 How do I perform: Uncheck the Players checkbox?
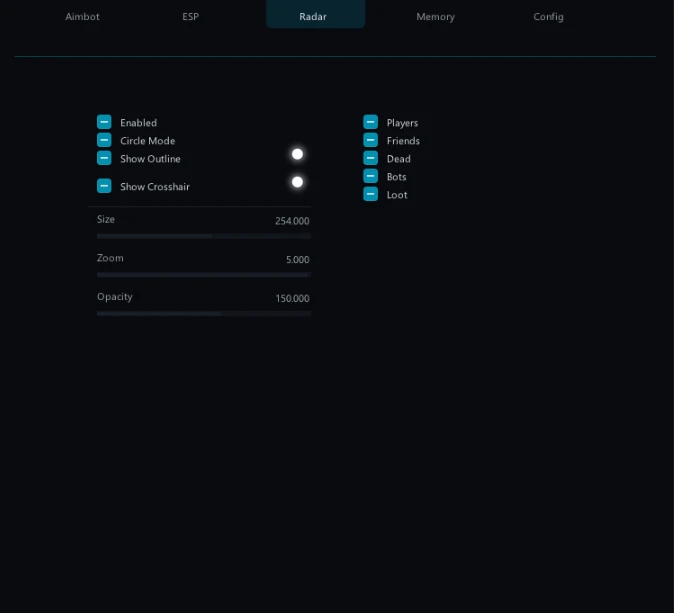click(371, 122)
